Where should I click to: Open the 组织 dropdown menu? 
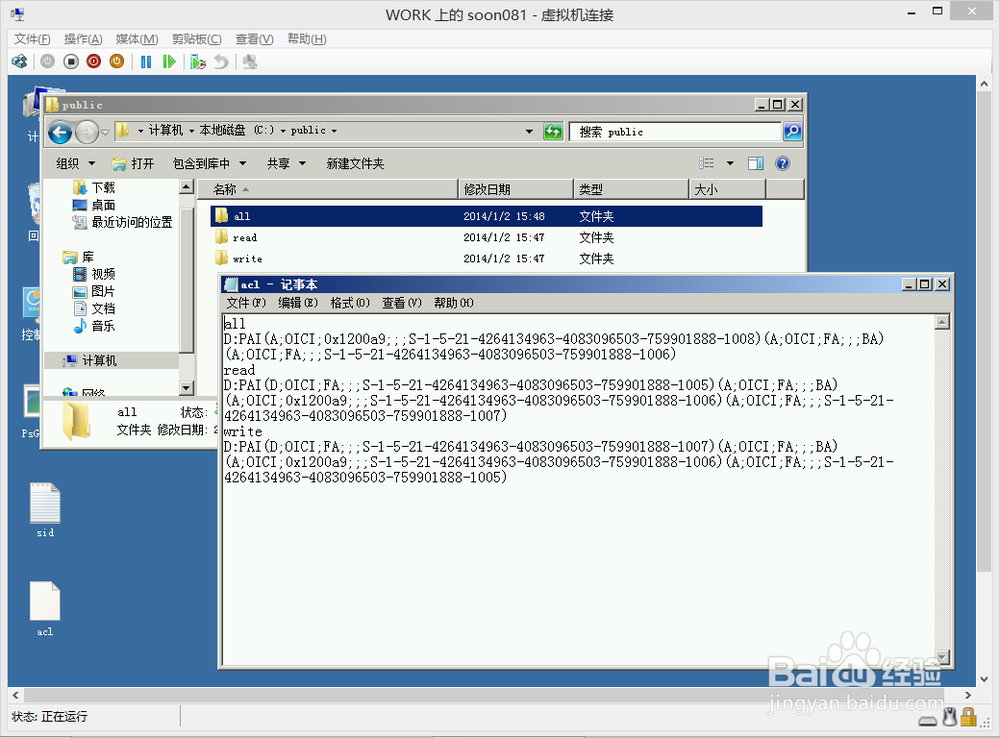75,163
